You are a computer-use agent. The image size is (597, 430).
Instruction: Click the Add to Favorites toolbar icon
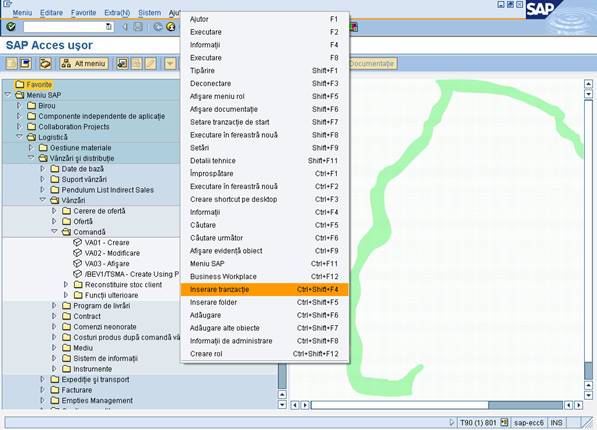click(x=122, y=64)
